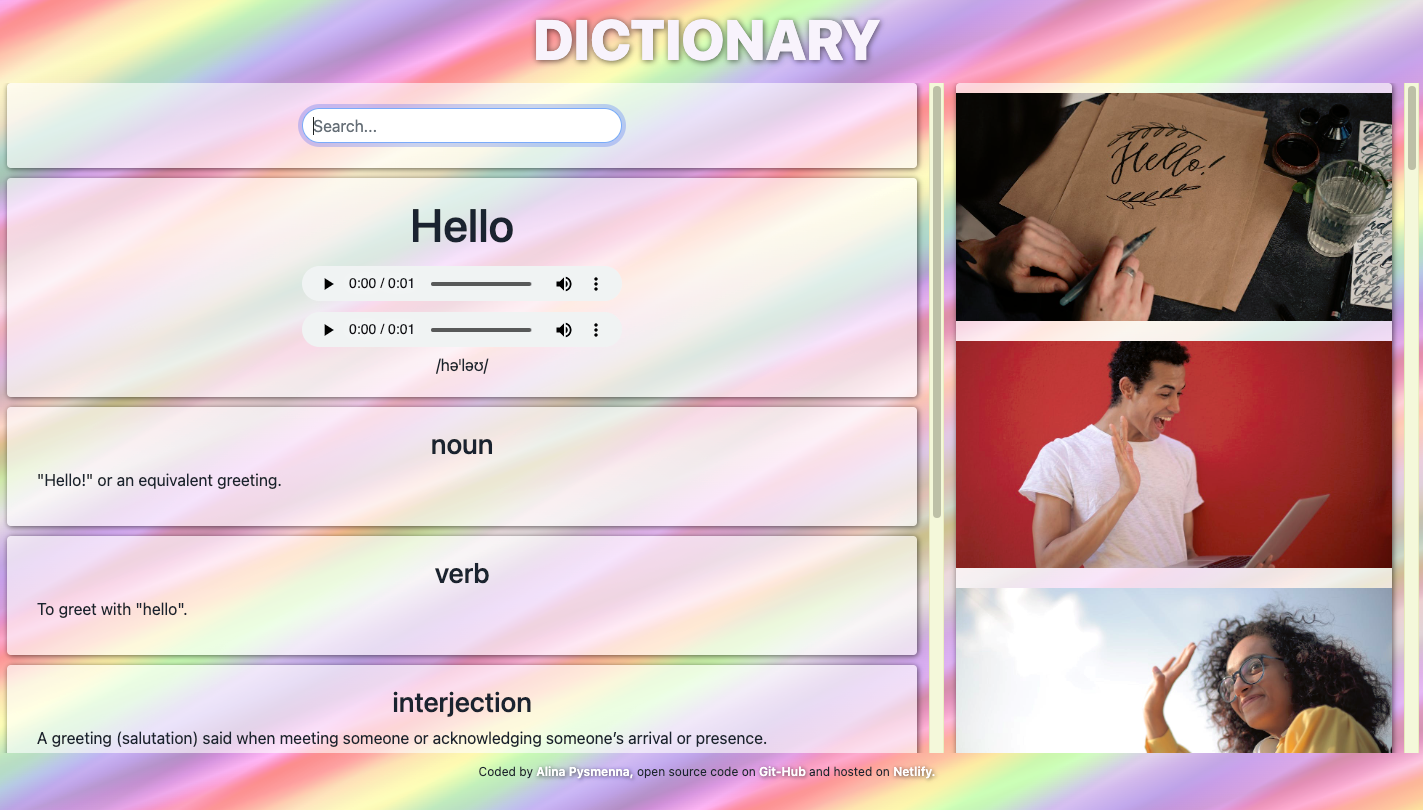Click the second player's 0:00 / 0:01 time

click(x=381, y=330)
